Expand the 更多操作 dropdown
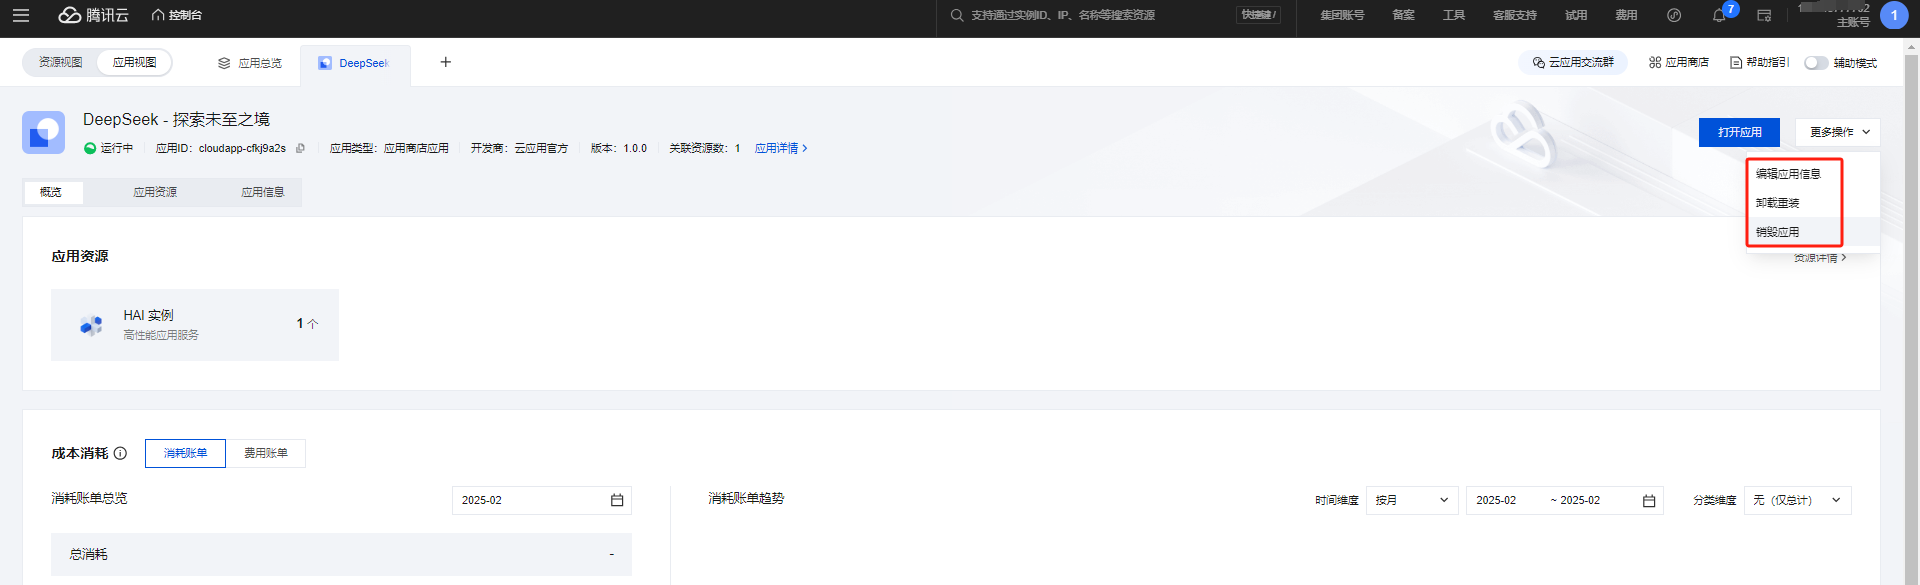This screenshot has width=1920, height=585. coord(1838,132)
